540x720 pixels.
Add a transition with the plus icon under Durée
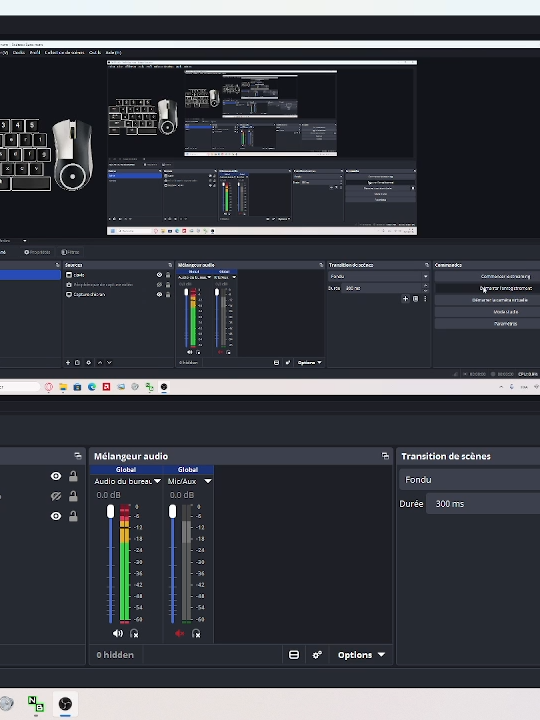pyautogui.click(x=405, y=298)
